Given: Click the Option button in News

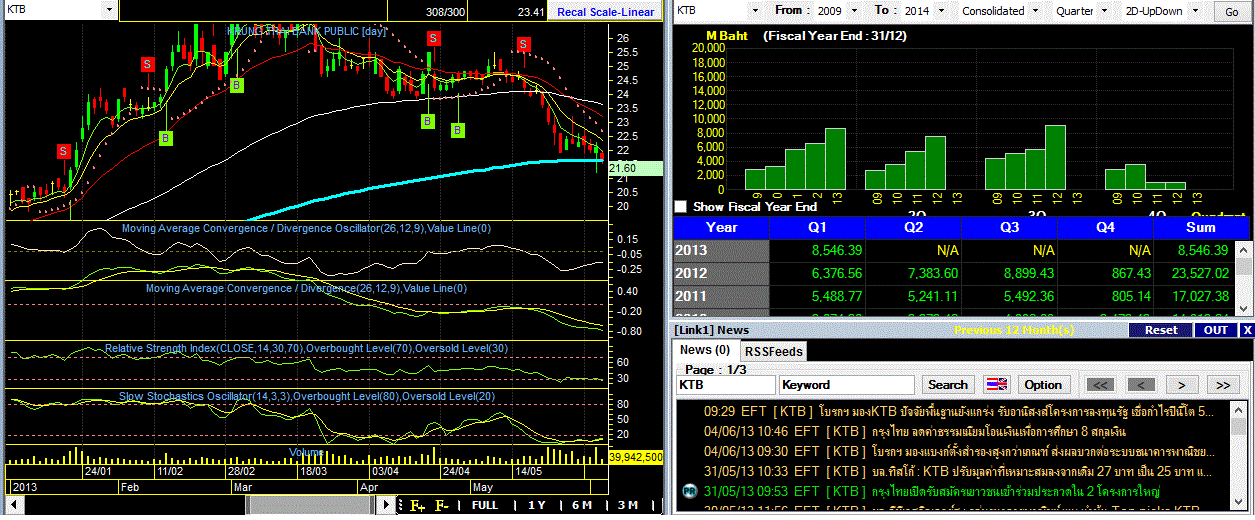Looking at the screenshot, I should (x=1043, y=385).
